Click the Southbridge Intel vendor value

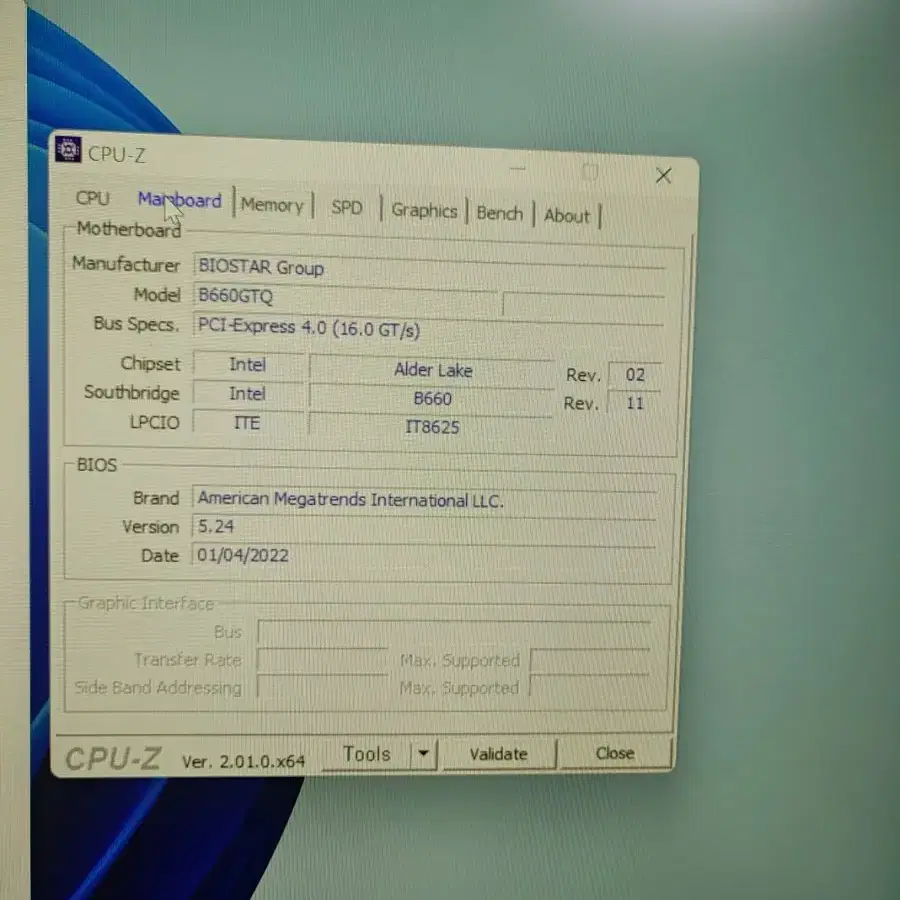click(x=247, y=394)
